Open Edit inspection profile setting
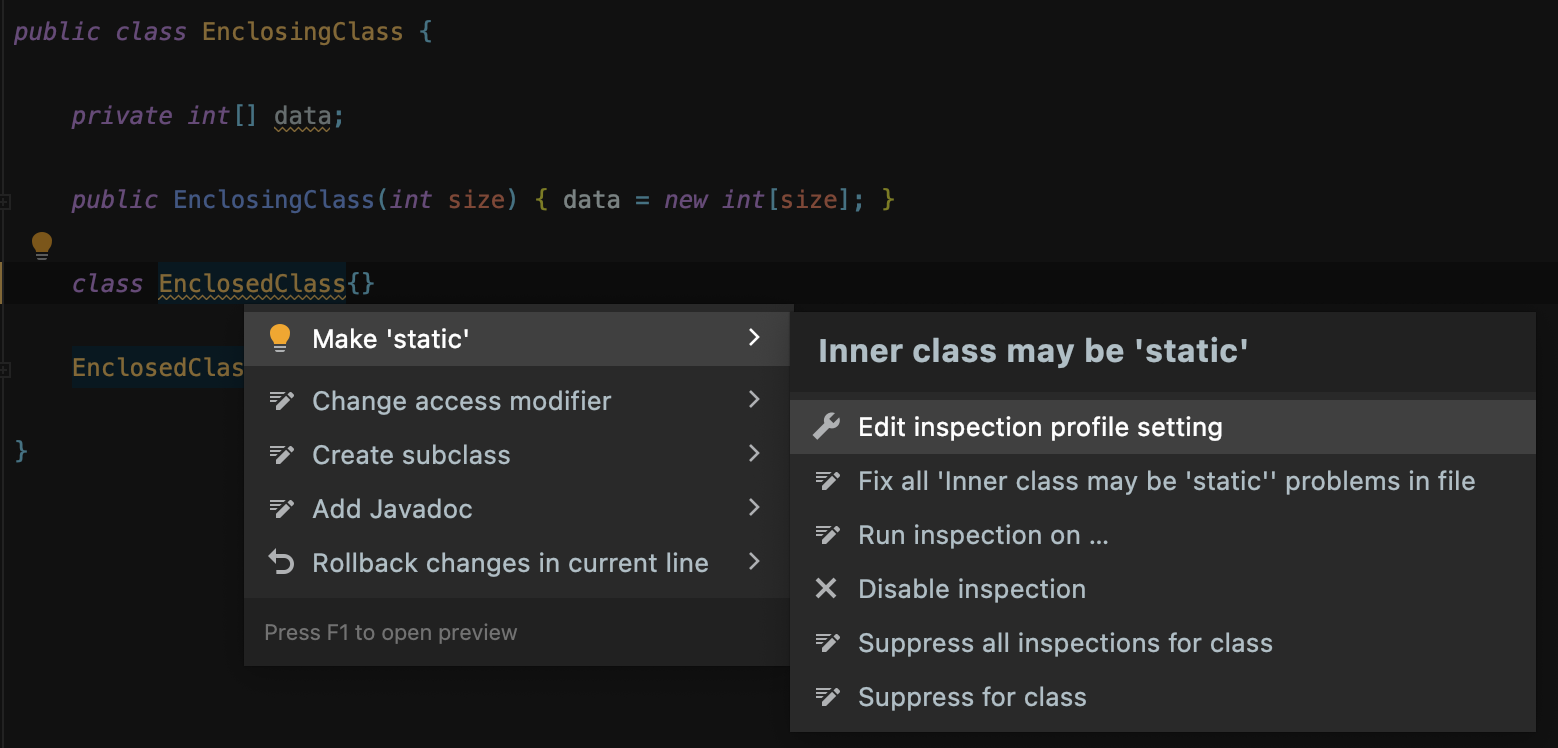 click(1163, 427)
